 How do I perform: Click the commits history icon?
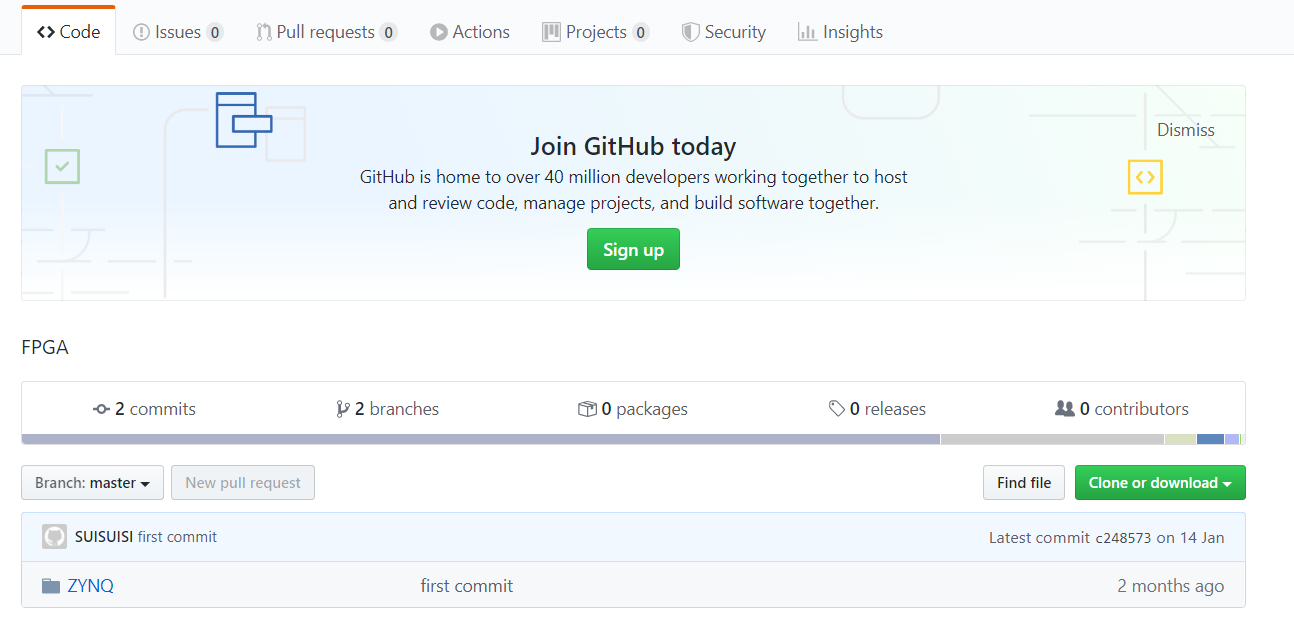pyautogui.click(x=101, y=409)
